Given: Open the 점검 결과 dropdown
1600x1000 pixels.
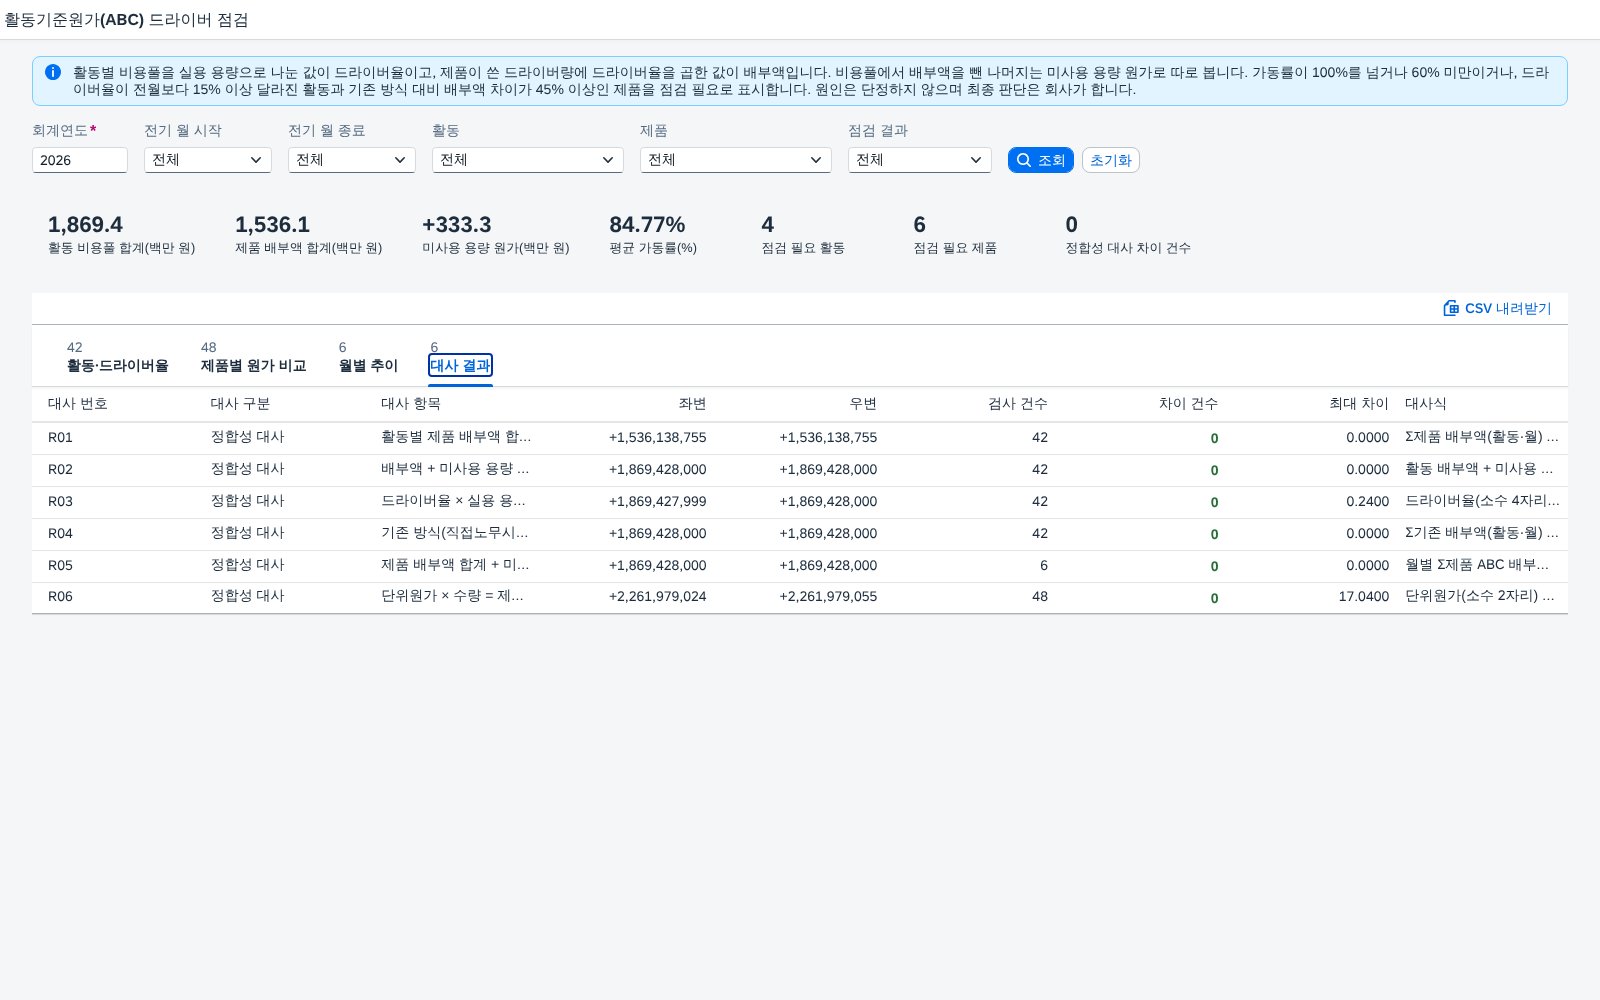Looking at the screenshot, I should click(920, 160).
